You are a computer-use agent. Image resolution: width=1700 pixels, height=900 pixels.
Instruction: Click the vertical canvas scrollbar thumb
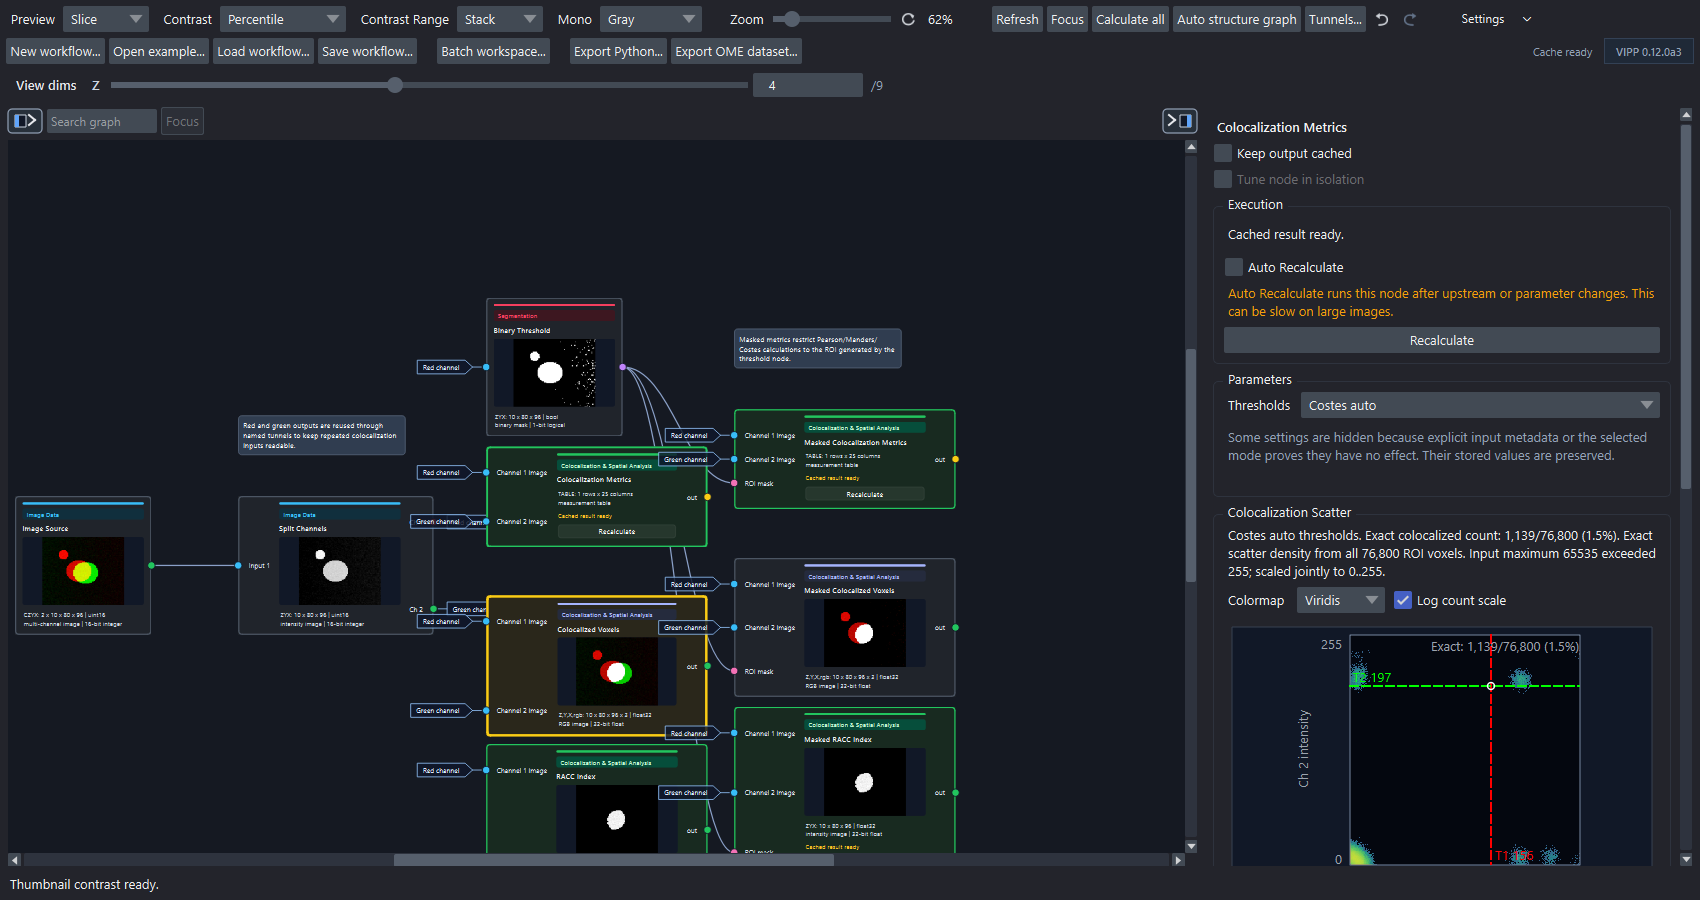(1191, 465)
